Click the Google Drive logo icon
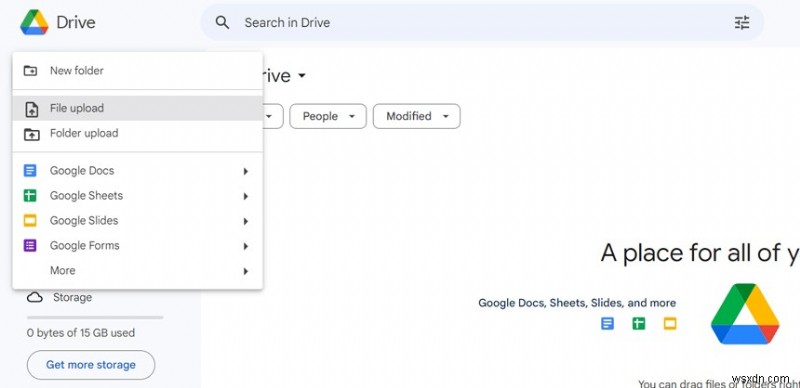The image size is (800, 388). [34, 22]
